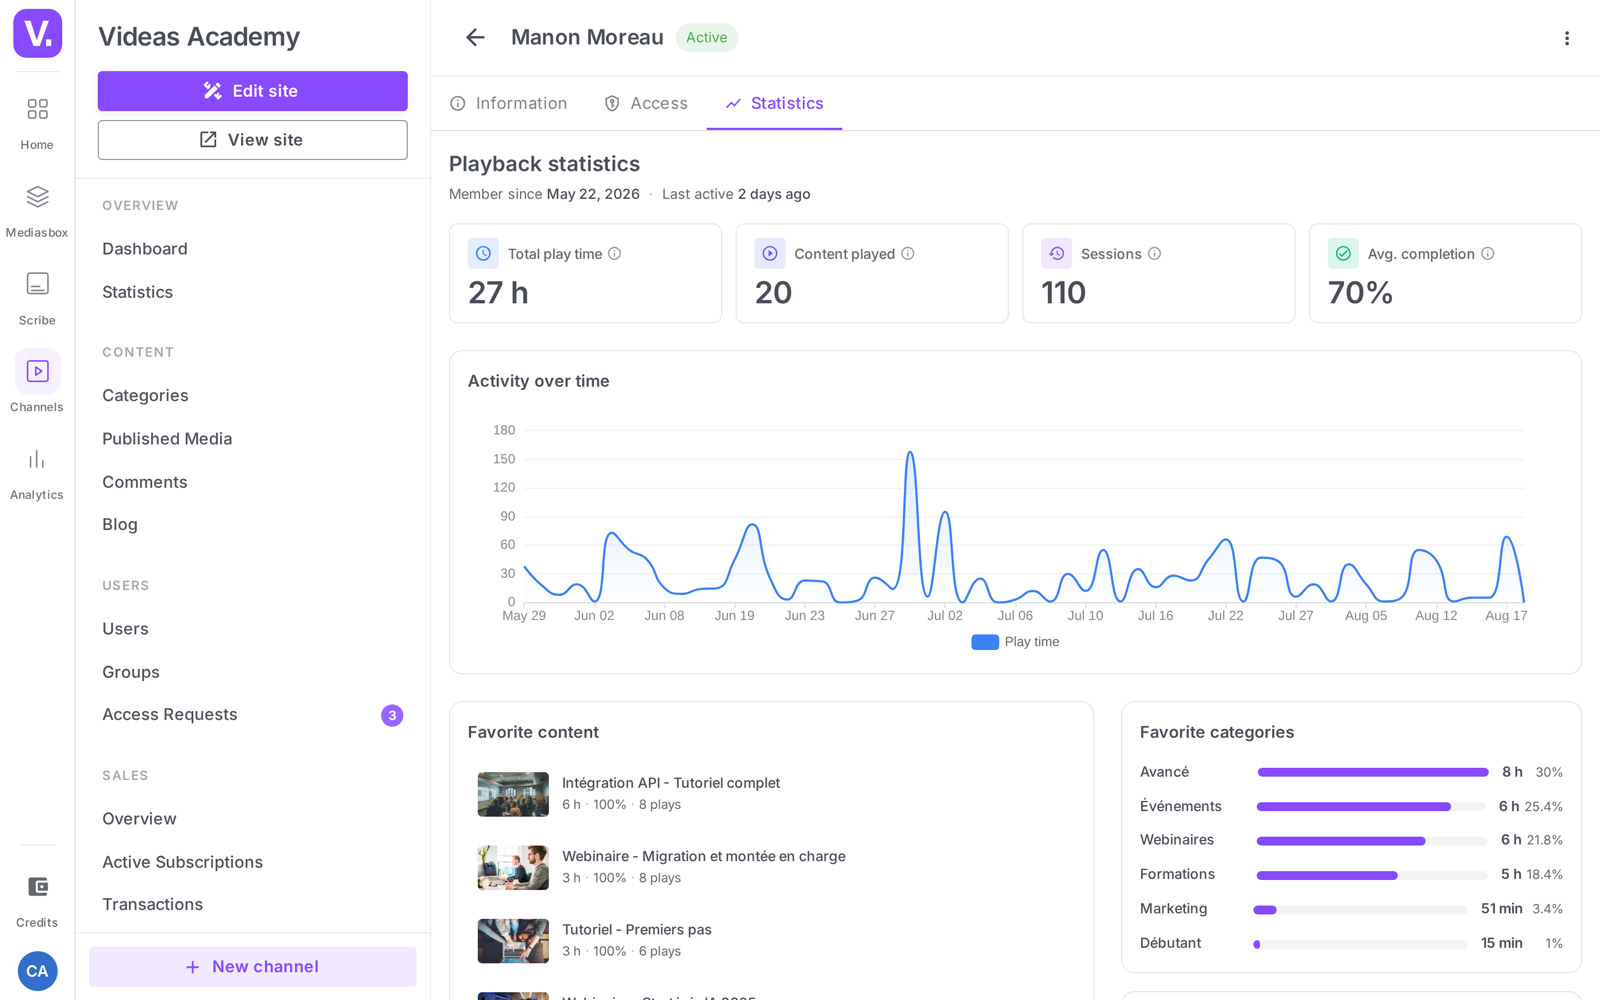The height and width of the screenshot is (1000, 1600).
Task: Open Mediasbox from the left rail
Action: coord(37,211)
